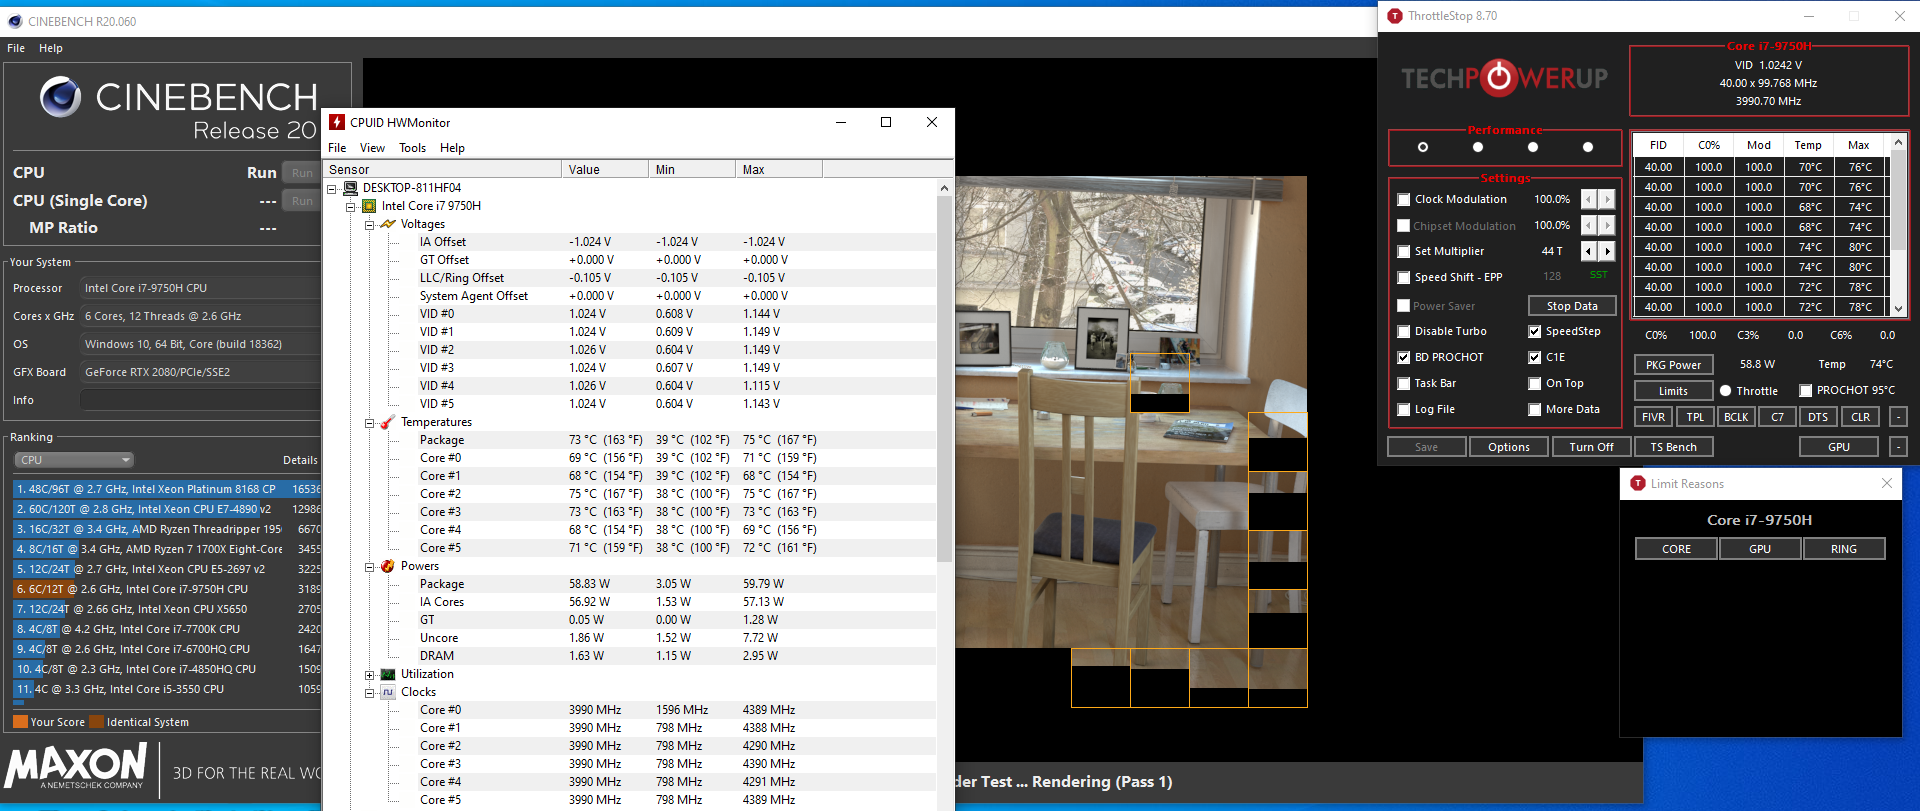This screenshot has height=811, width=1920.
Task: Collapse the Powers section
Action: coord(370,567)
